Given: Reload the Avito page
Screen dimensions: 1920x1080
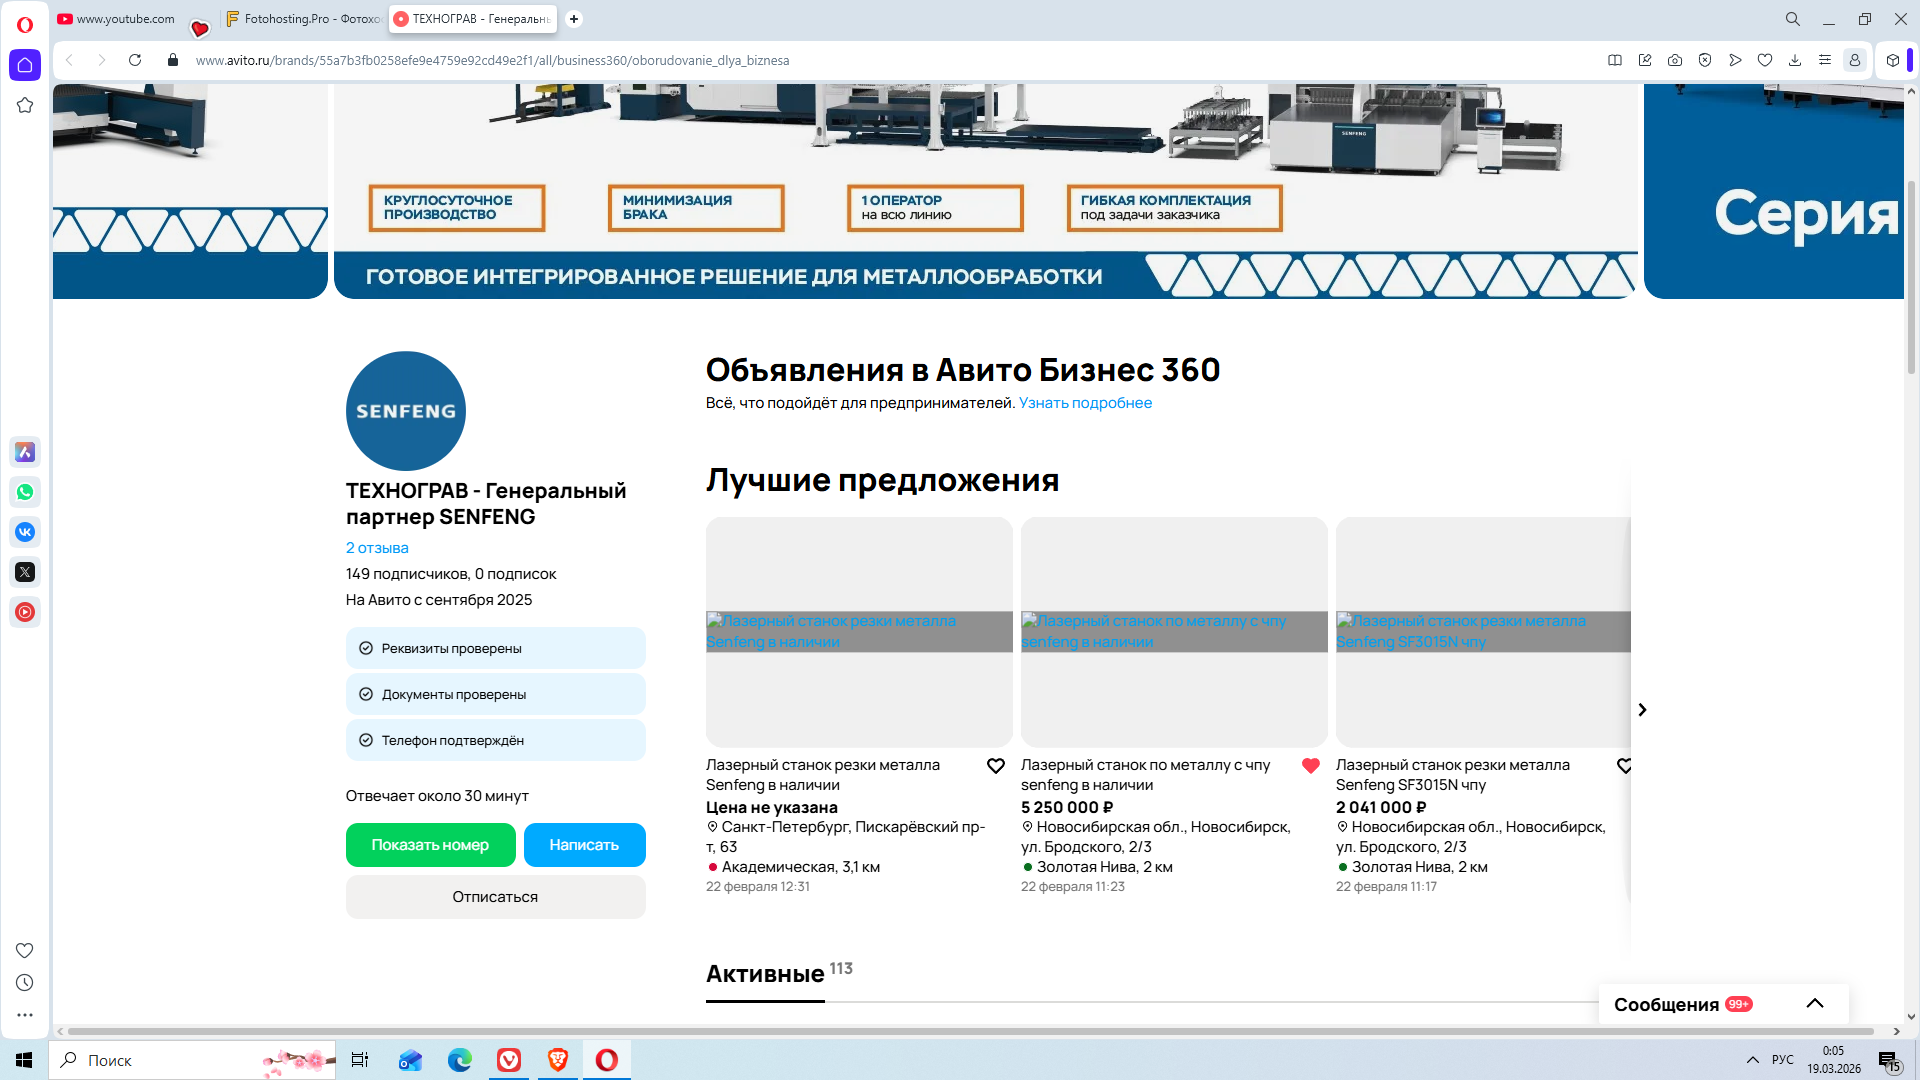Looking at the screenshot, I should tap(135, 60).
